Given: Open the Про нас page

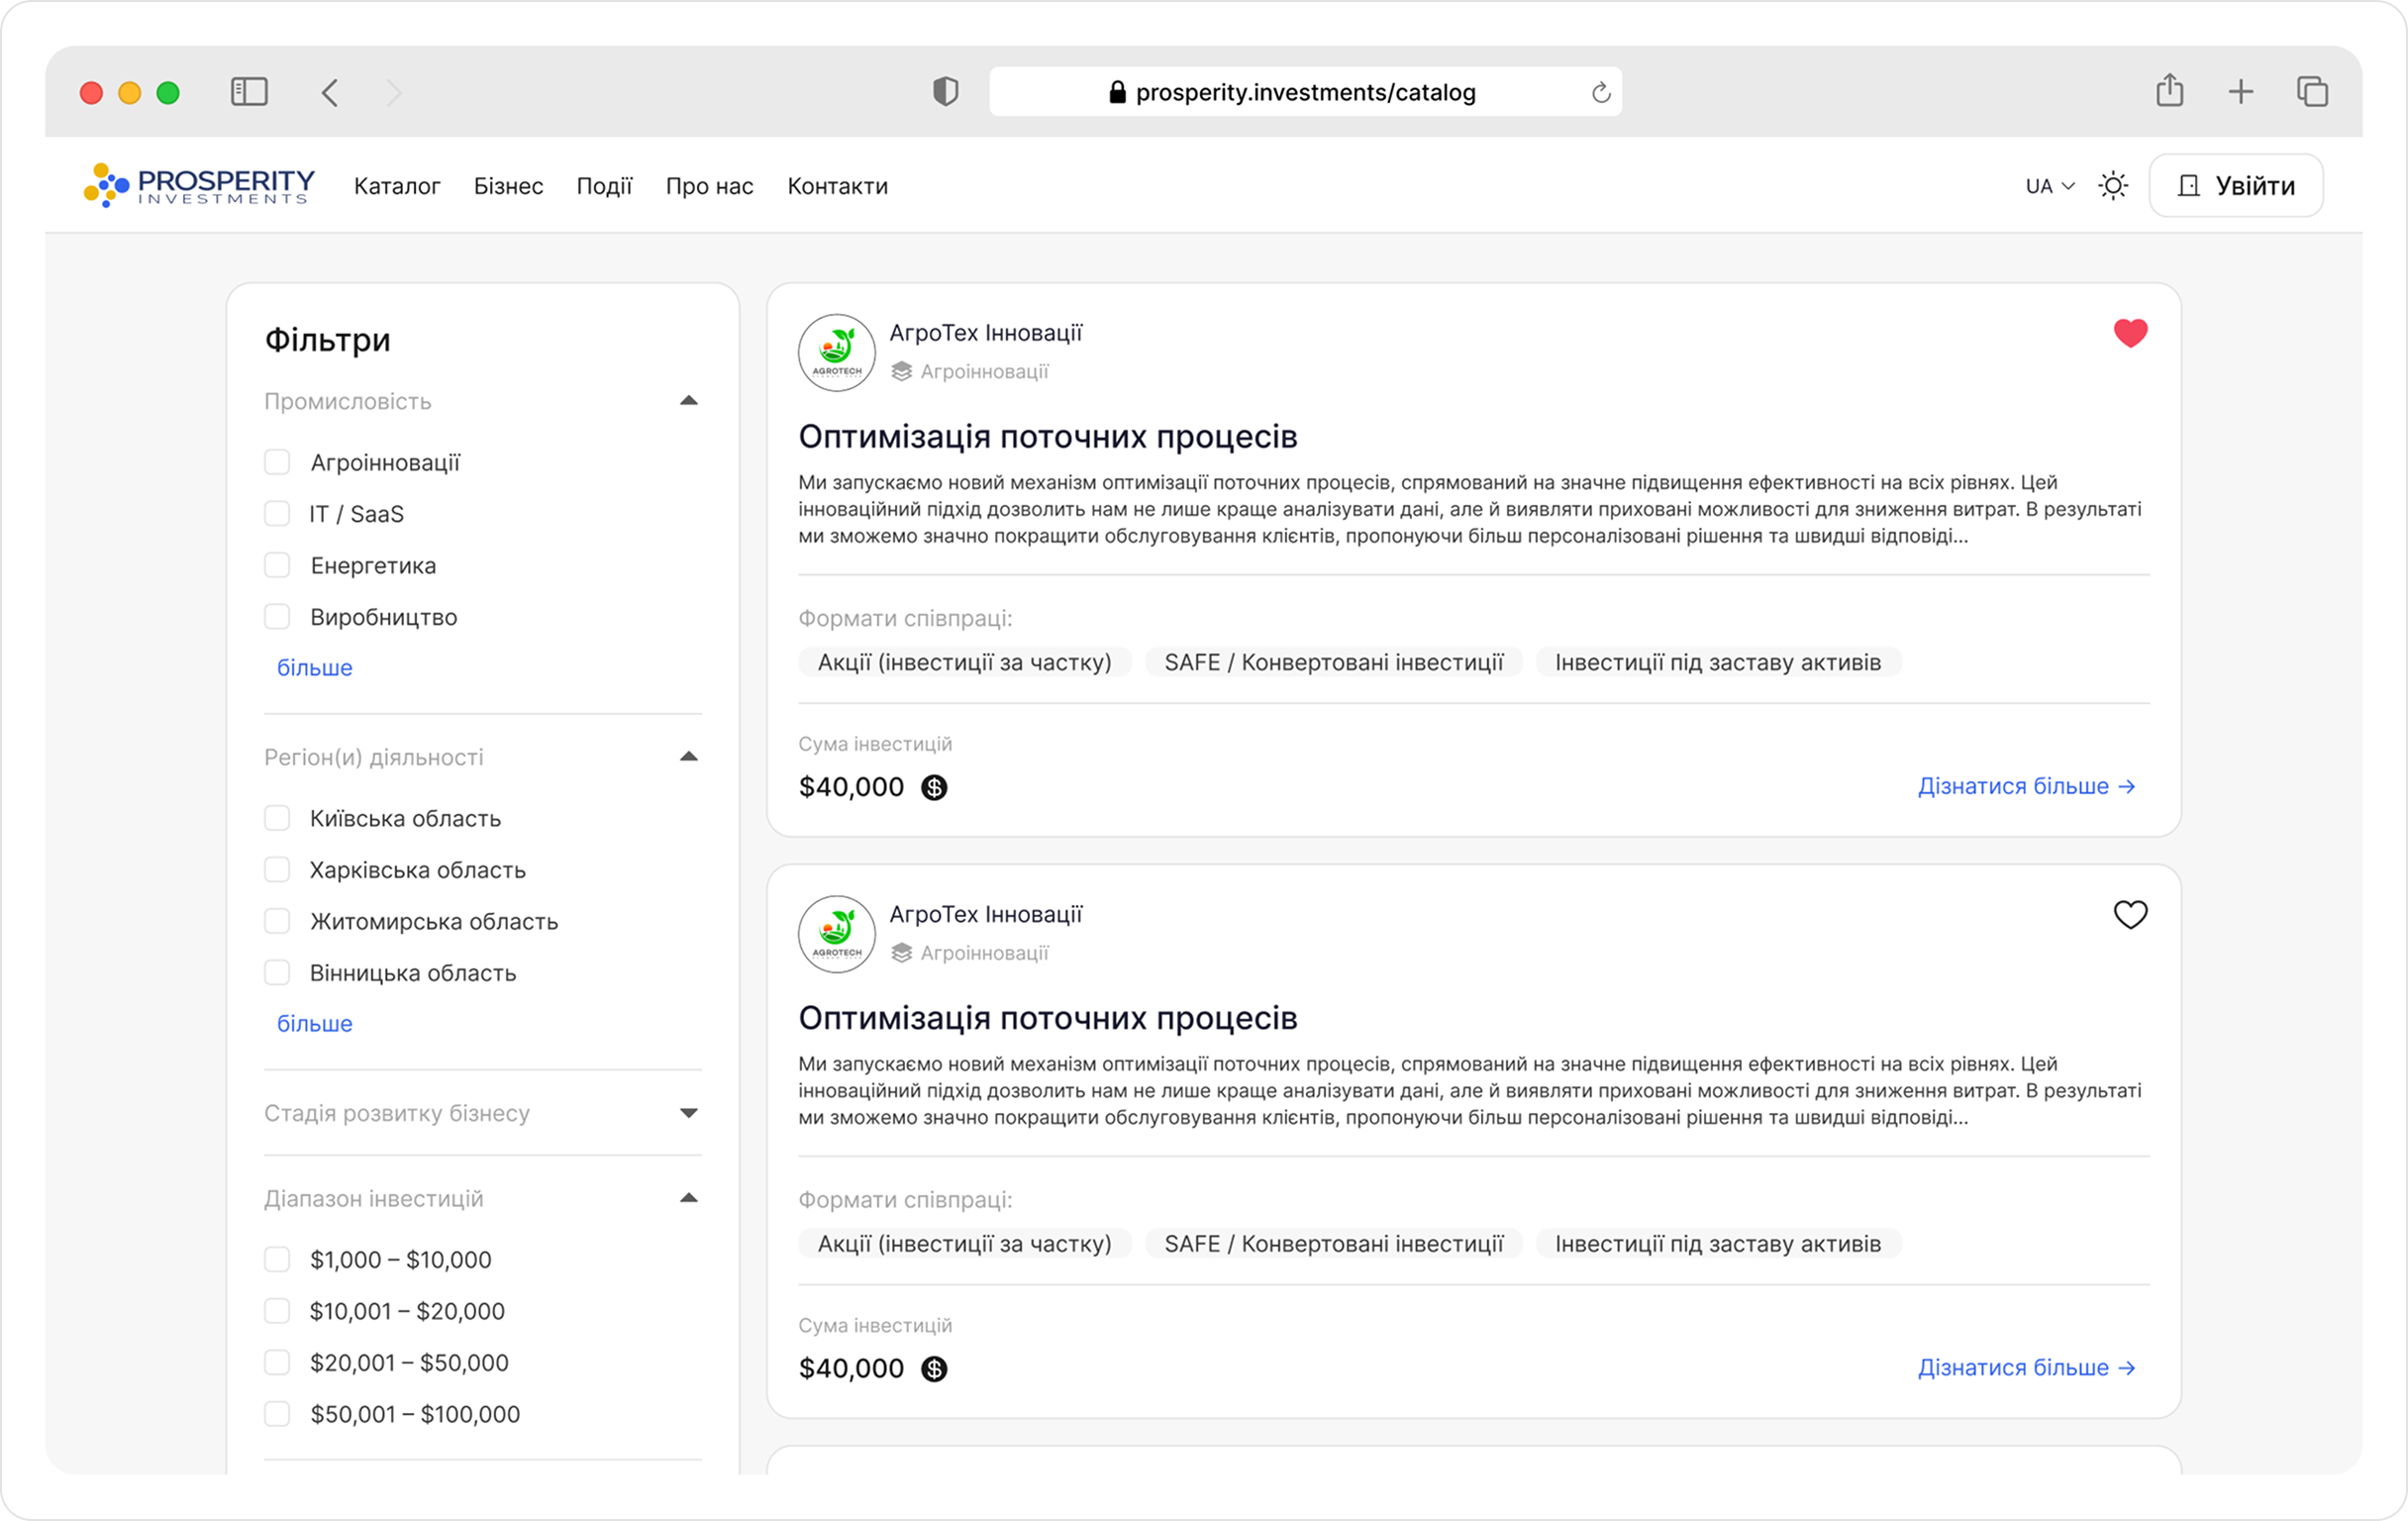Looking at the screenshot, I should (709, 186).
